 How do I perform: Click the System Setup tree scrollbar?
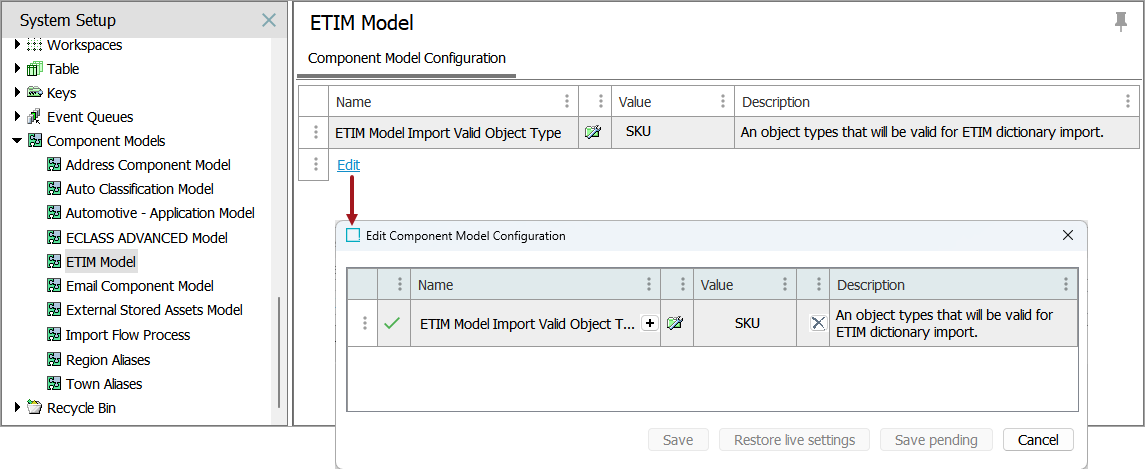pos(278,350)
